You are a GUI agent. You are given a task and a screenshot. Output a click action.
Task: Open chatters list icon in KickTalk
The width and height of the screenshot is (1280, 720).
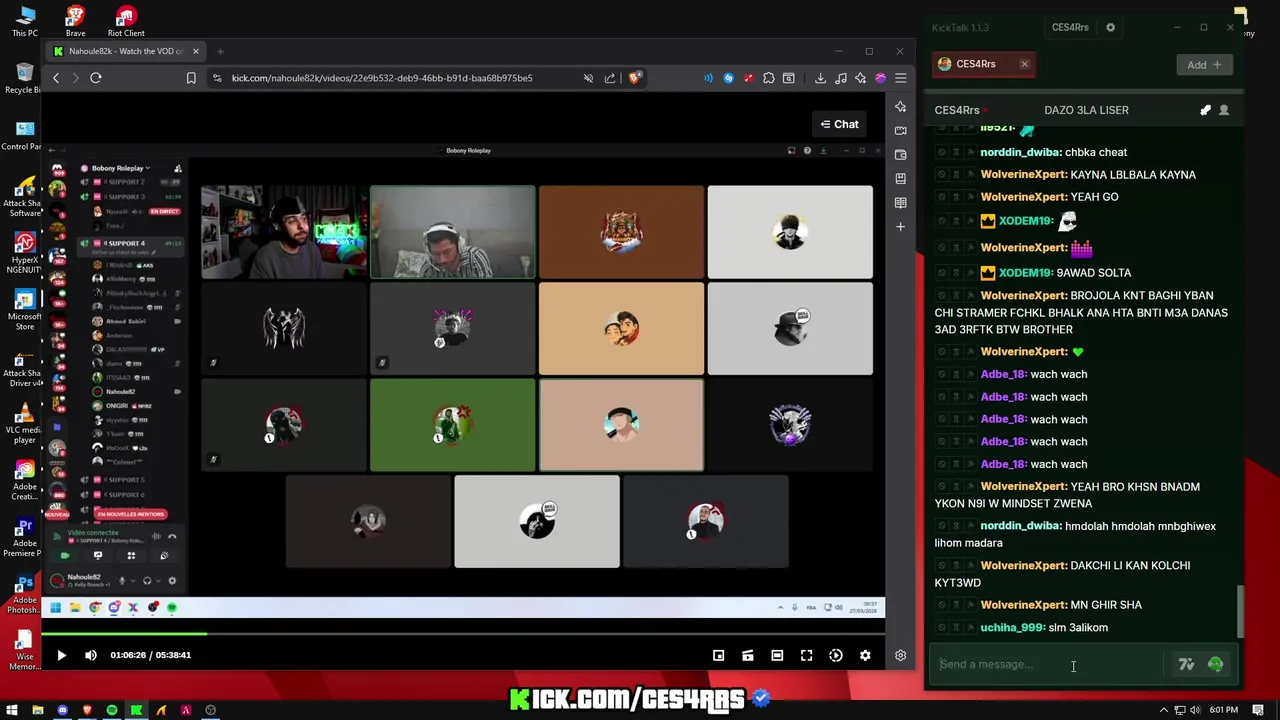1224,110
